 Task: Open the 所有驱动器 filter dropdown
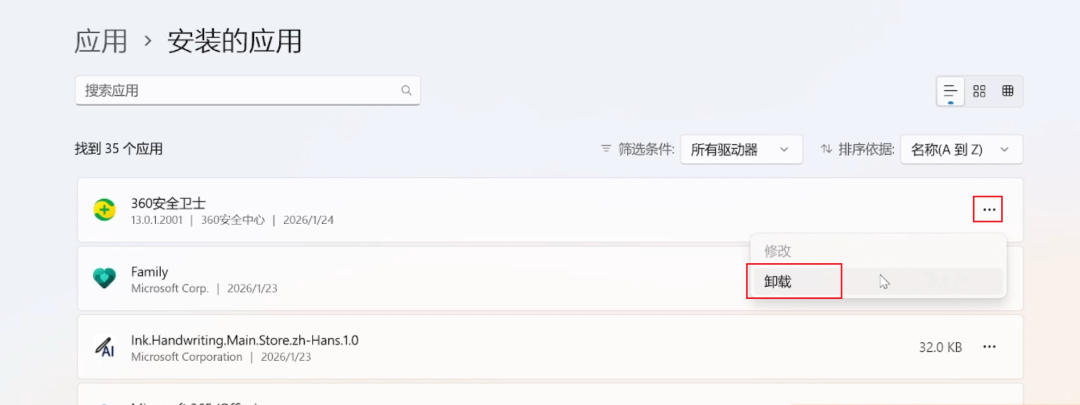pos(741,149)
